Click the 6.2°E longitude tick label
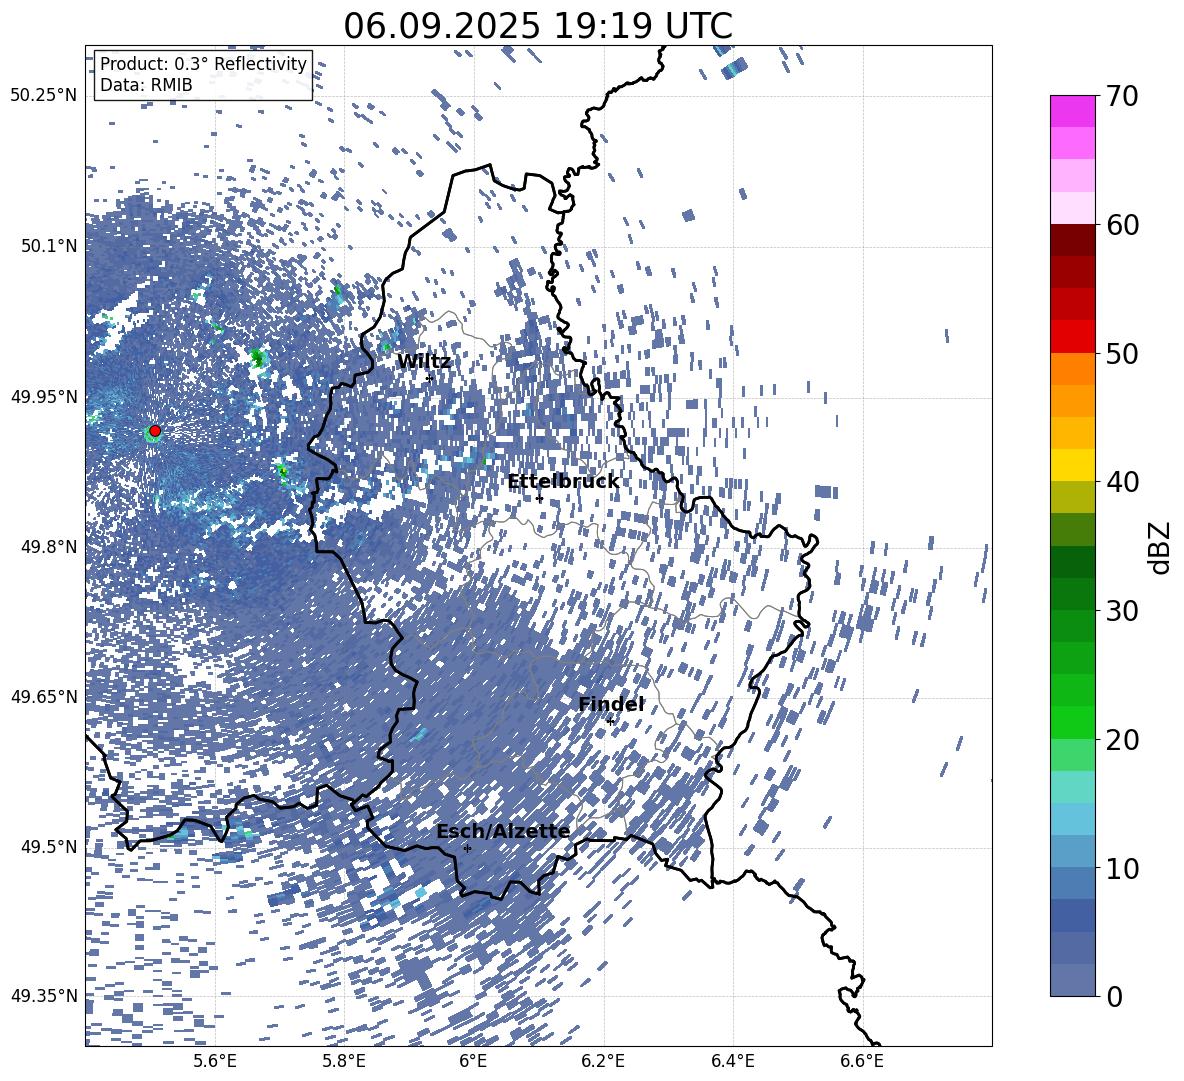This screenshot has width=1184, height=1081. click(603, 1061)
